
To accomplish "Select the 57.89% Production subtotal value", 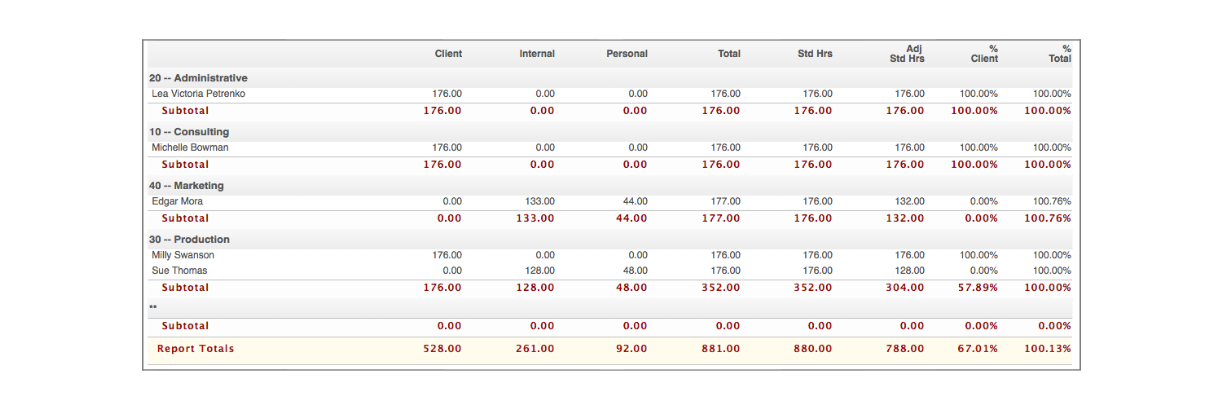I will (977, 288).
